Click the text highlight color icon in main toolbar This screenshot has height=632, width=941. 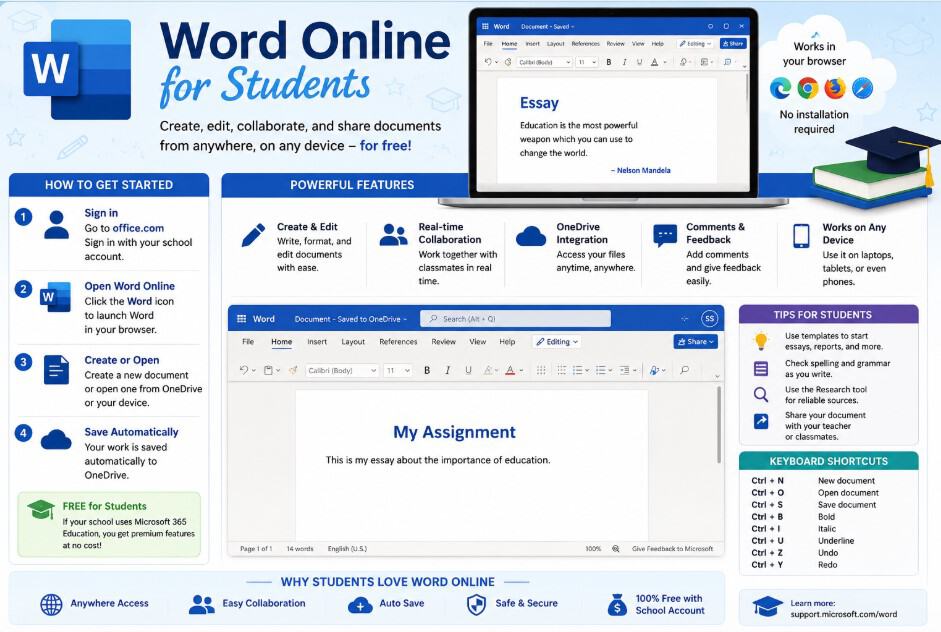point(489,370)
